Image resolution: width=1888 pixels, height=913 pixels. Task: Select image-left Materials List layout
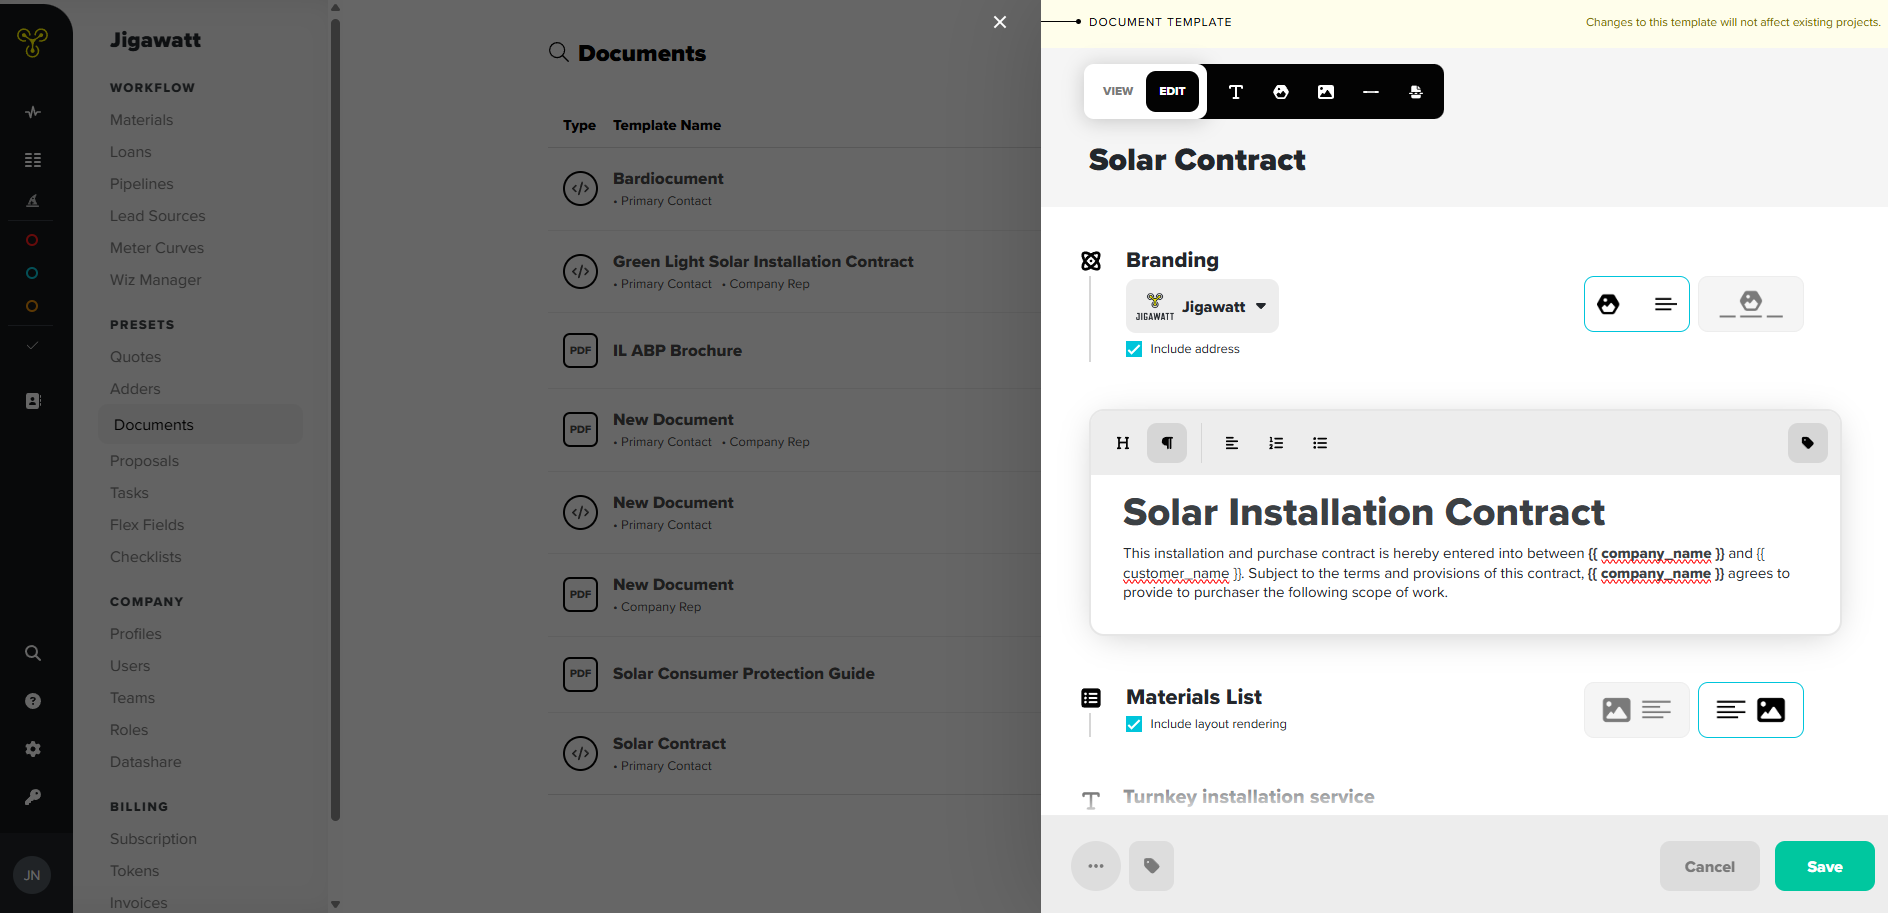(x=1637, y=710)
